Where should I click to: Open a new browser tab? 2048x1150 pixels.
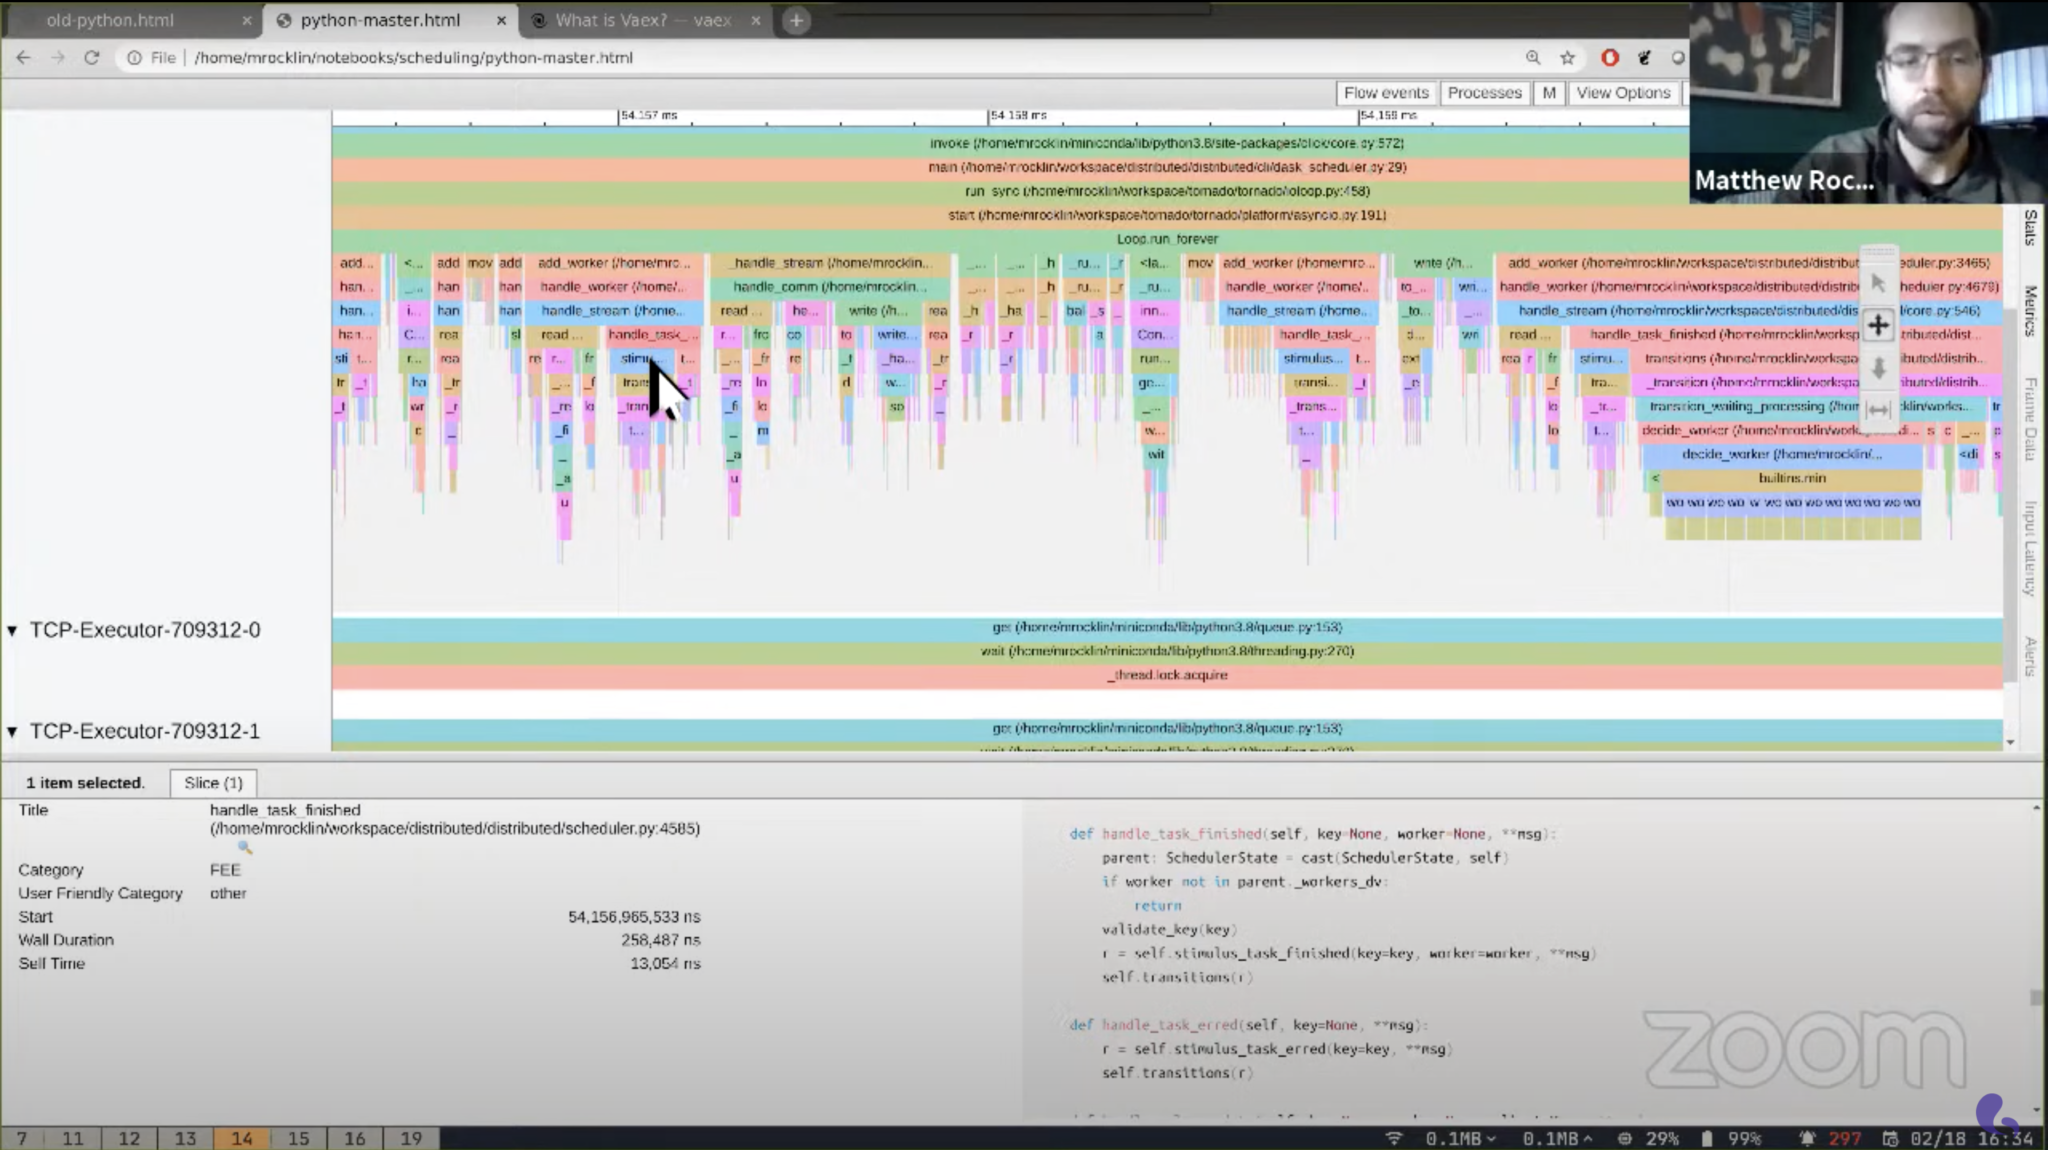[x=796, y=20]
